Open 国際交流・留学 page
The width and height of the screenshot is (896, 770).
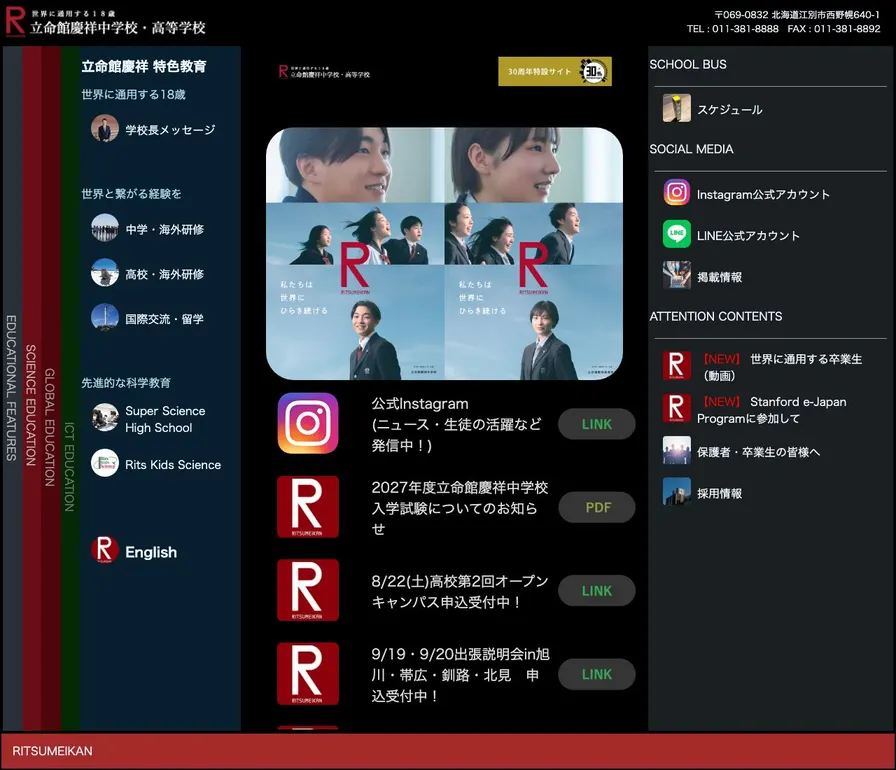pyautogui.click(x=165, y=319)
